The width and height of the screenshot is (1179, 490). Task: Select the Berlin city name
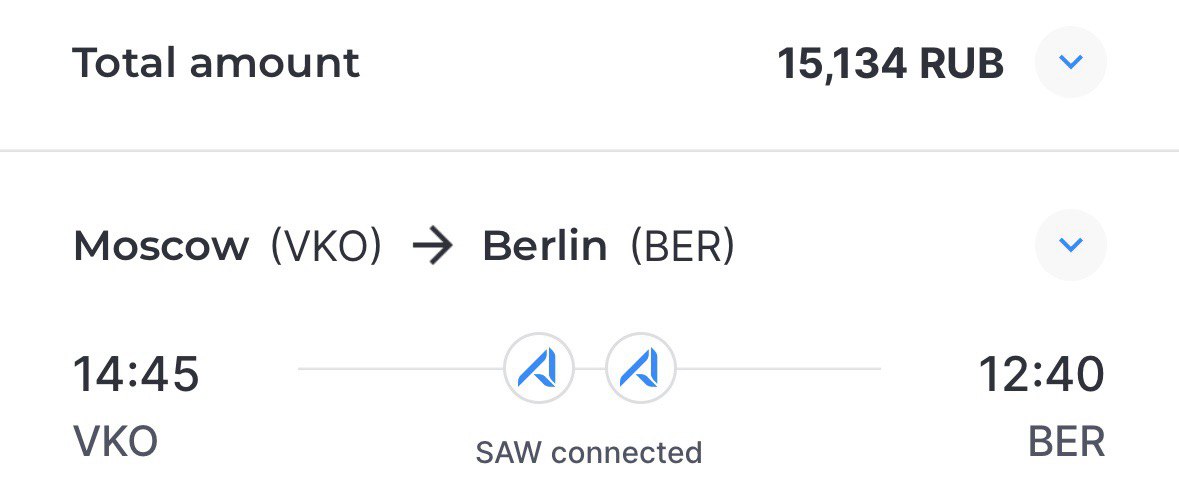point(544,246)
